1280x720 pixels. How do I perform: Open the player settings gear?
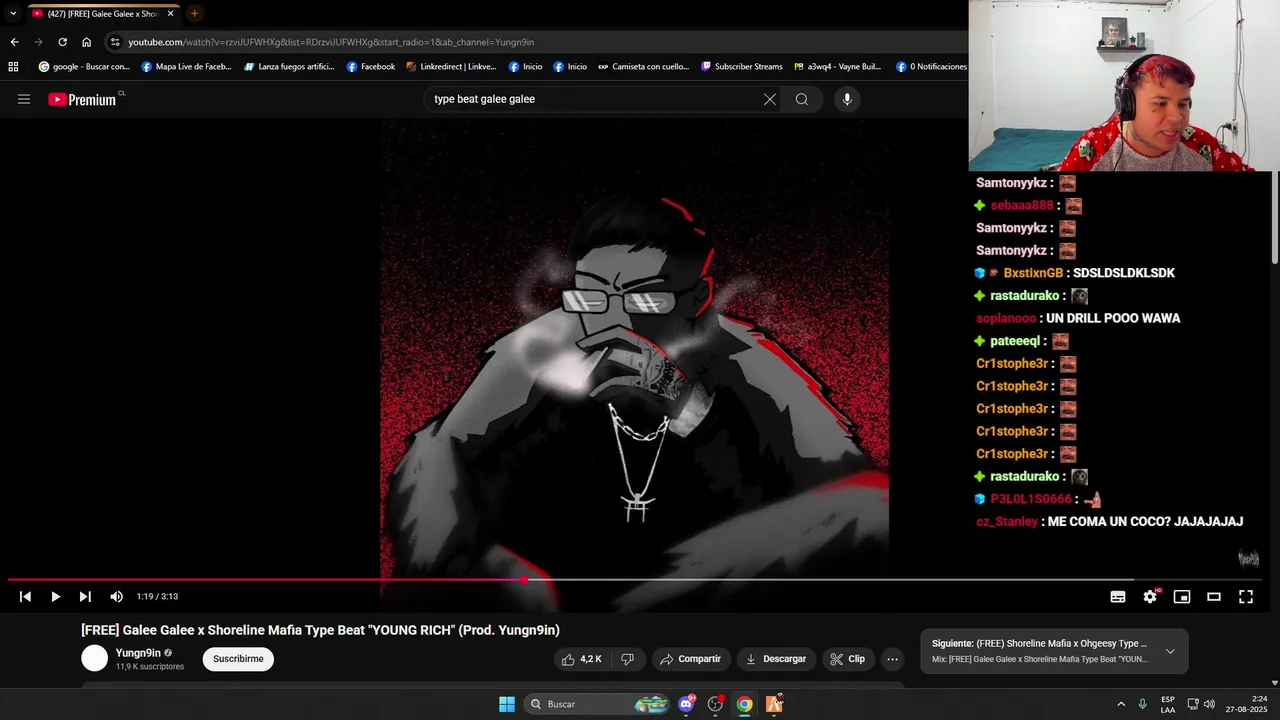[x=1150, y=597]
